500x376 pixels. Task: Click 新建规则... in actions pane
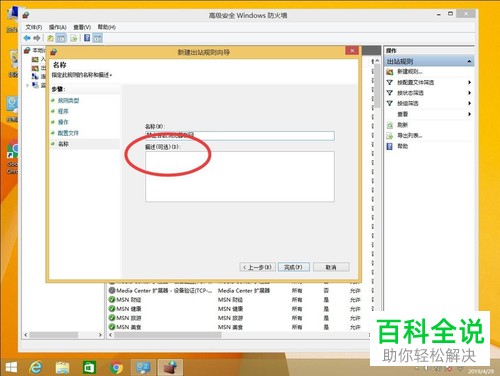pyautogui.click(x=410, y=72)
